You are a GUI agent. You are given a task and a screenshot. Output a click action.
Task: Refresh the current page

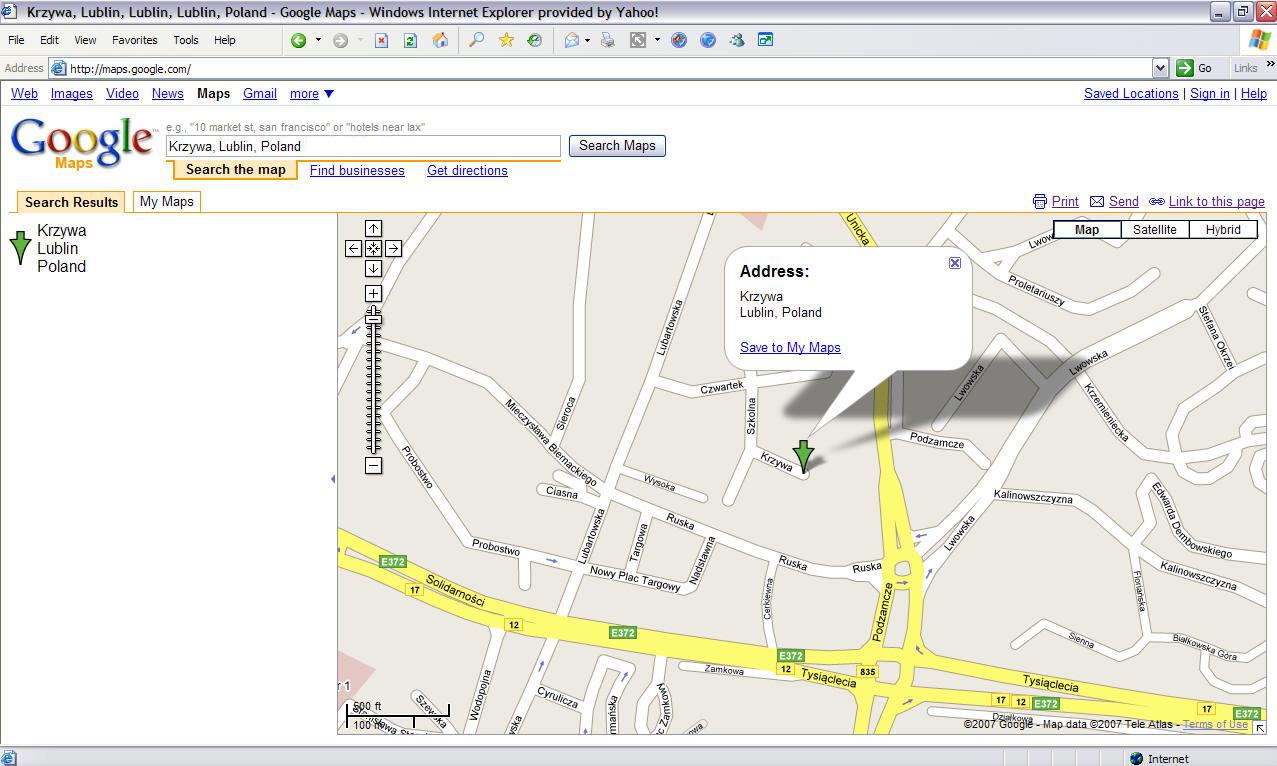click(410, 40)
